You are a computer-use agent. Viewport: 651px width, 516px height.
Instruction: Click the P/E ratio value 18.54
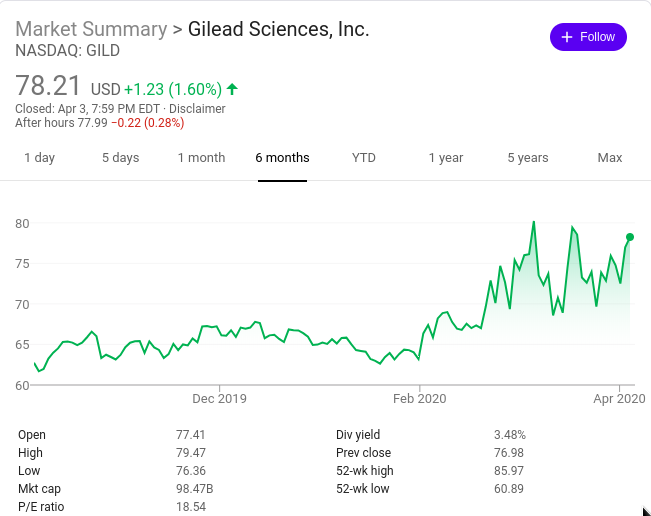tap(191, 507)
